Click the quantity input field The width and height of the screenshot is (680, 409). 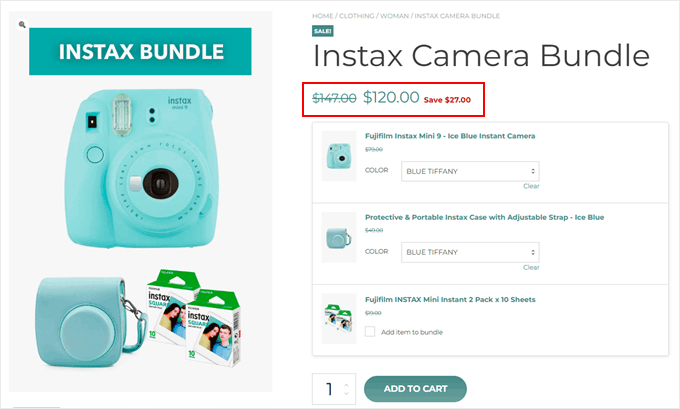[x=327, y=389]
